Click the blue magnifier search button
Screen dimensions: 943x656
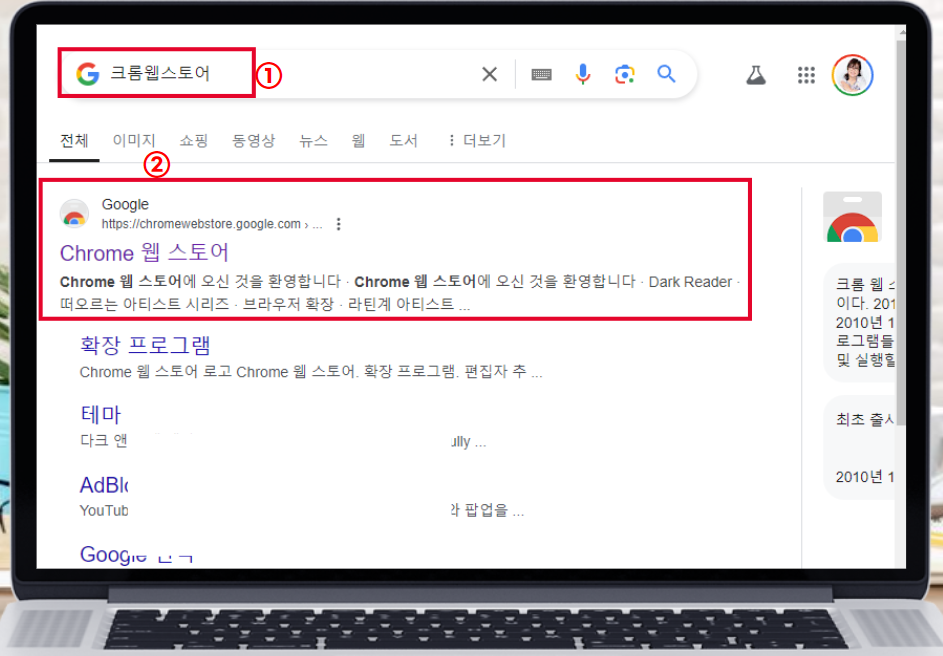pyautogui.click(x=666, y=73)
